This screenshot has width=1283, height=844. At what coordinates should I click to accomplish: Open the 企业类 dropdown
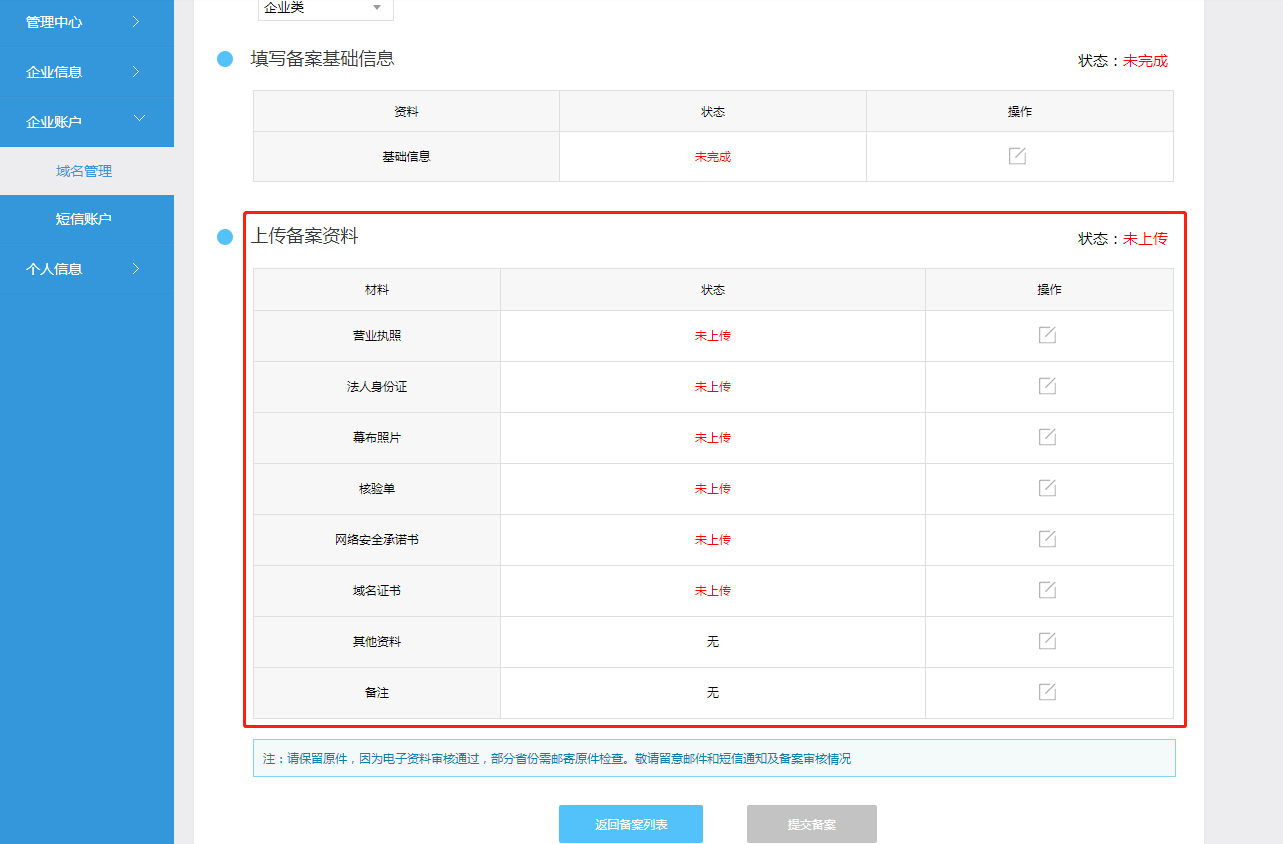point(325,8)
